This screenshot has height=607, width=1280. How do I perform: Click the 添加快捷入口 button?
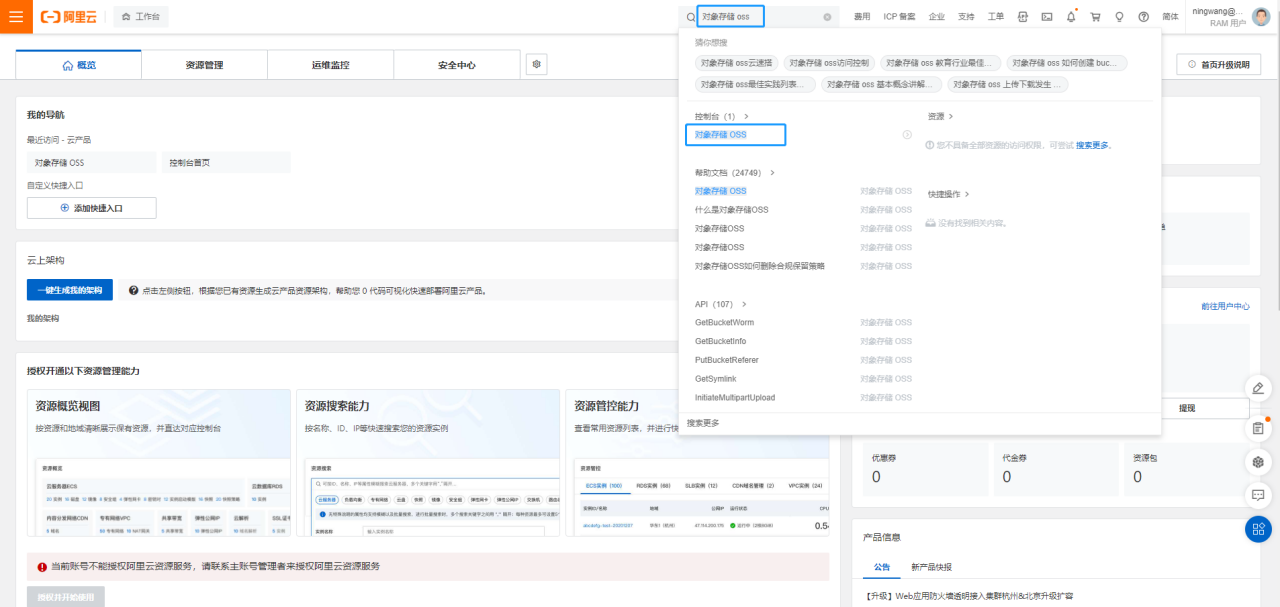(x=91, y=208)
